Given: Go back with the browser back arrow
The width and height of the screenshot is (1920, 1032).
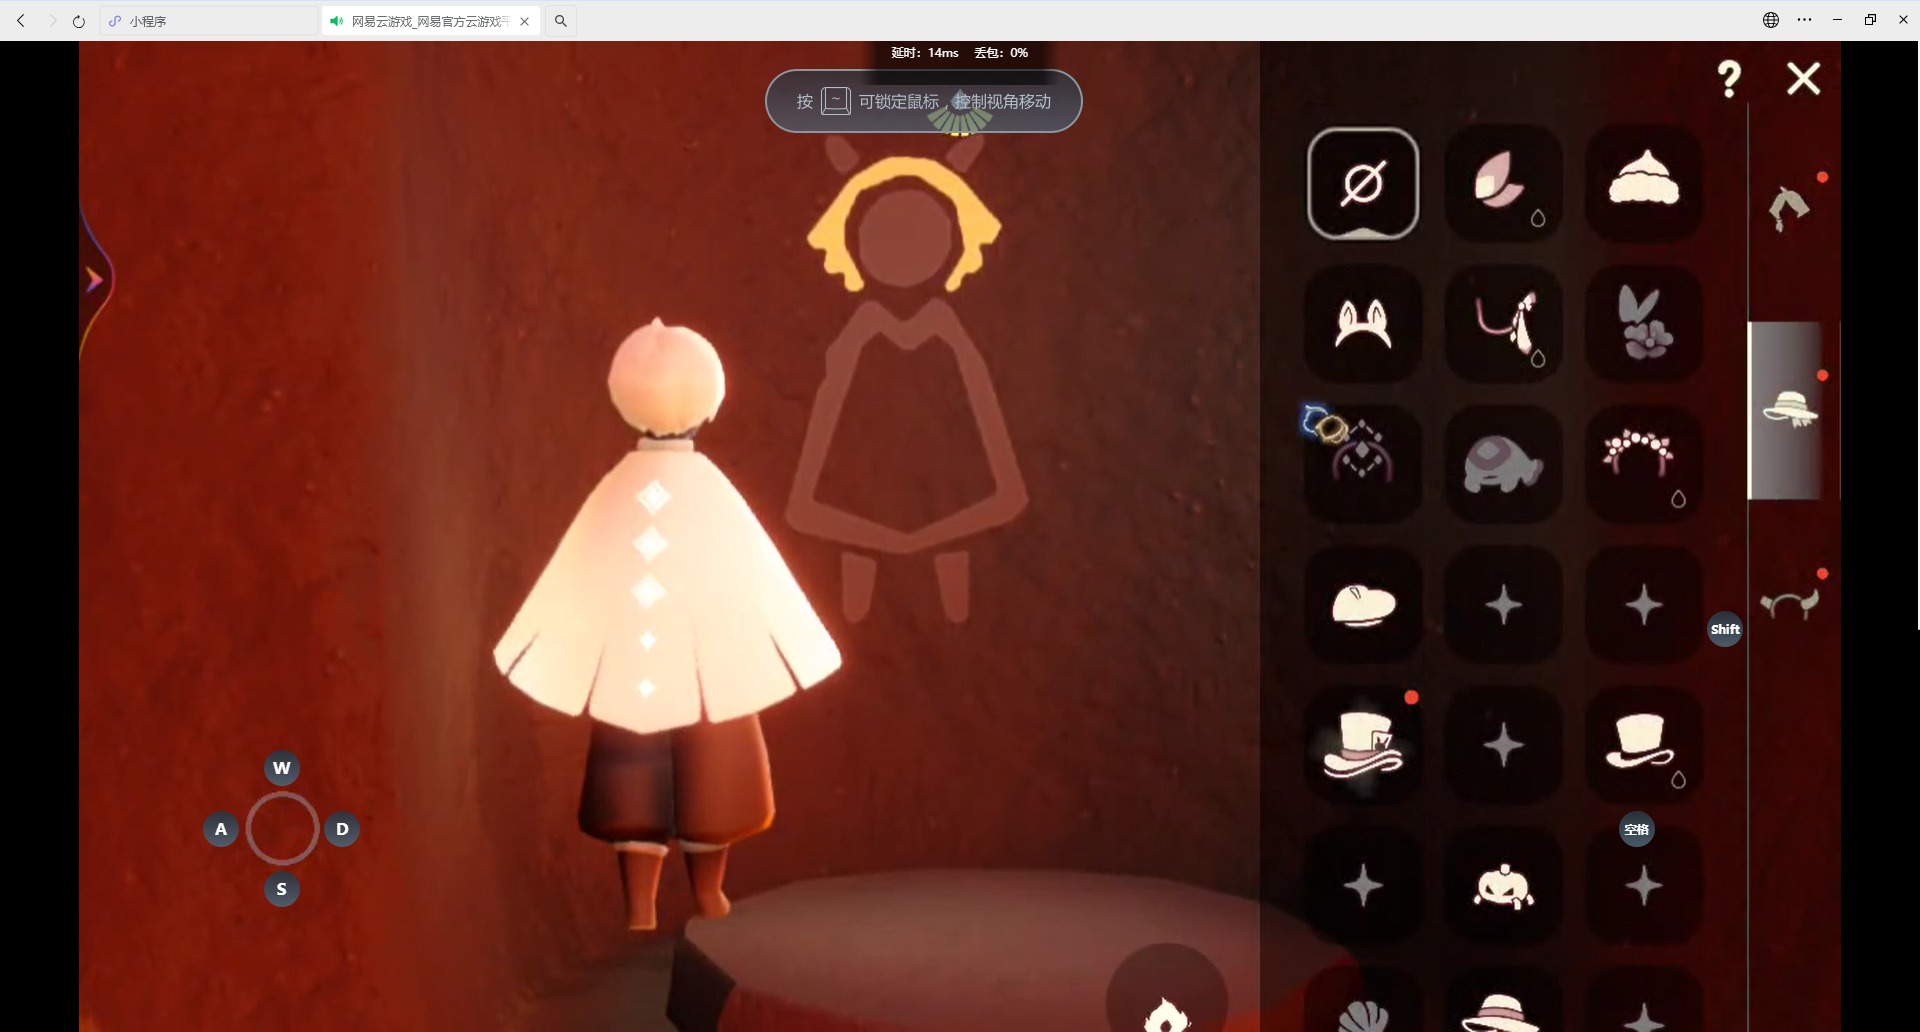Looking at the screenshot, I should tap(21, 21).
